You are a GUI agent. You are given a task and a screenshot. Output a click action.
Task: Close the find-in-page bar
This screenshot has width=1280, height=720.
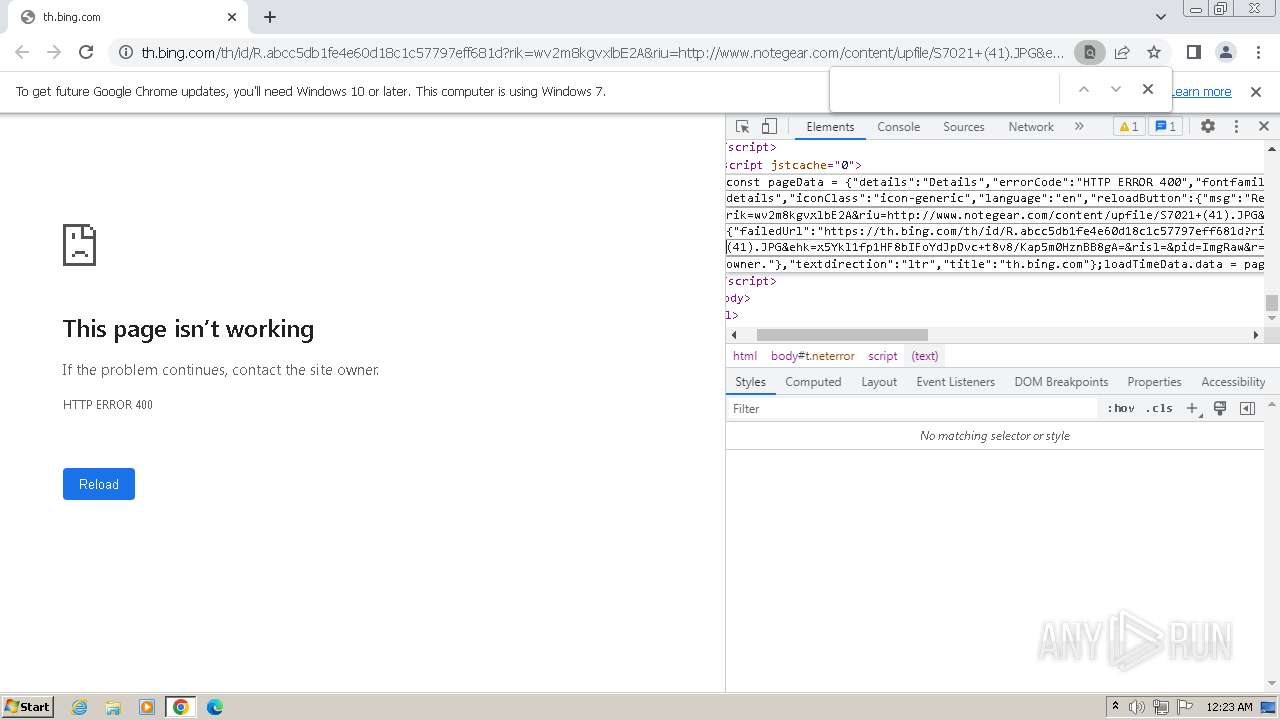pyautogui.click(x=1148, y=90)
